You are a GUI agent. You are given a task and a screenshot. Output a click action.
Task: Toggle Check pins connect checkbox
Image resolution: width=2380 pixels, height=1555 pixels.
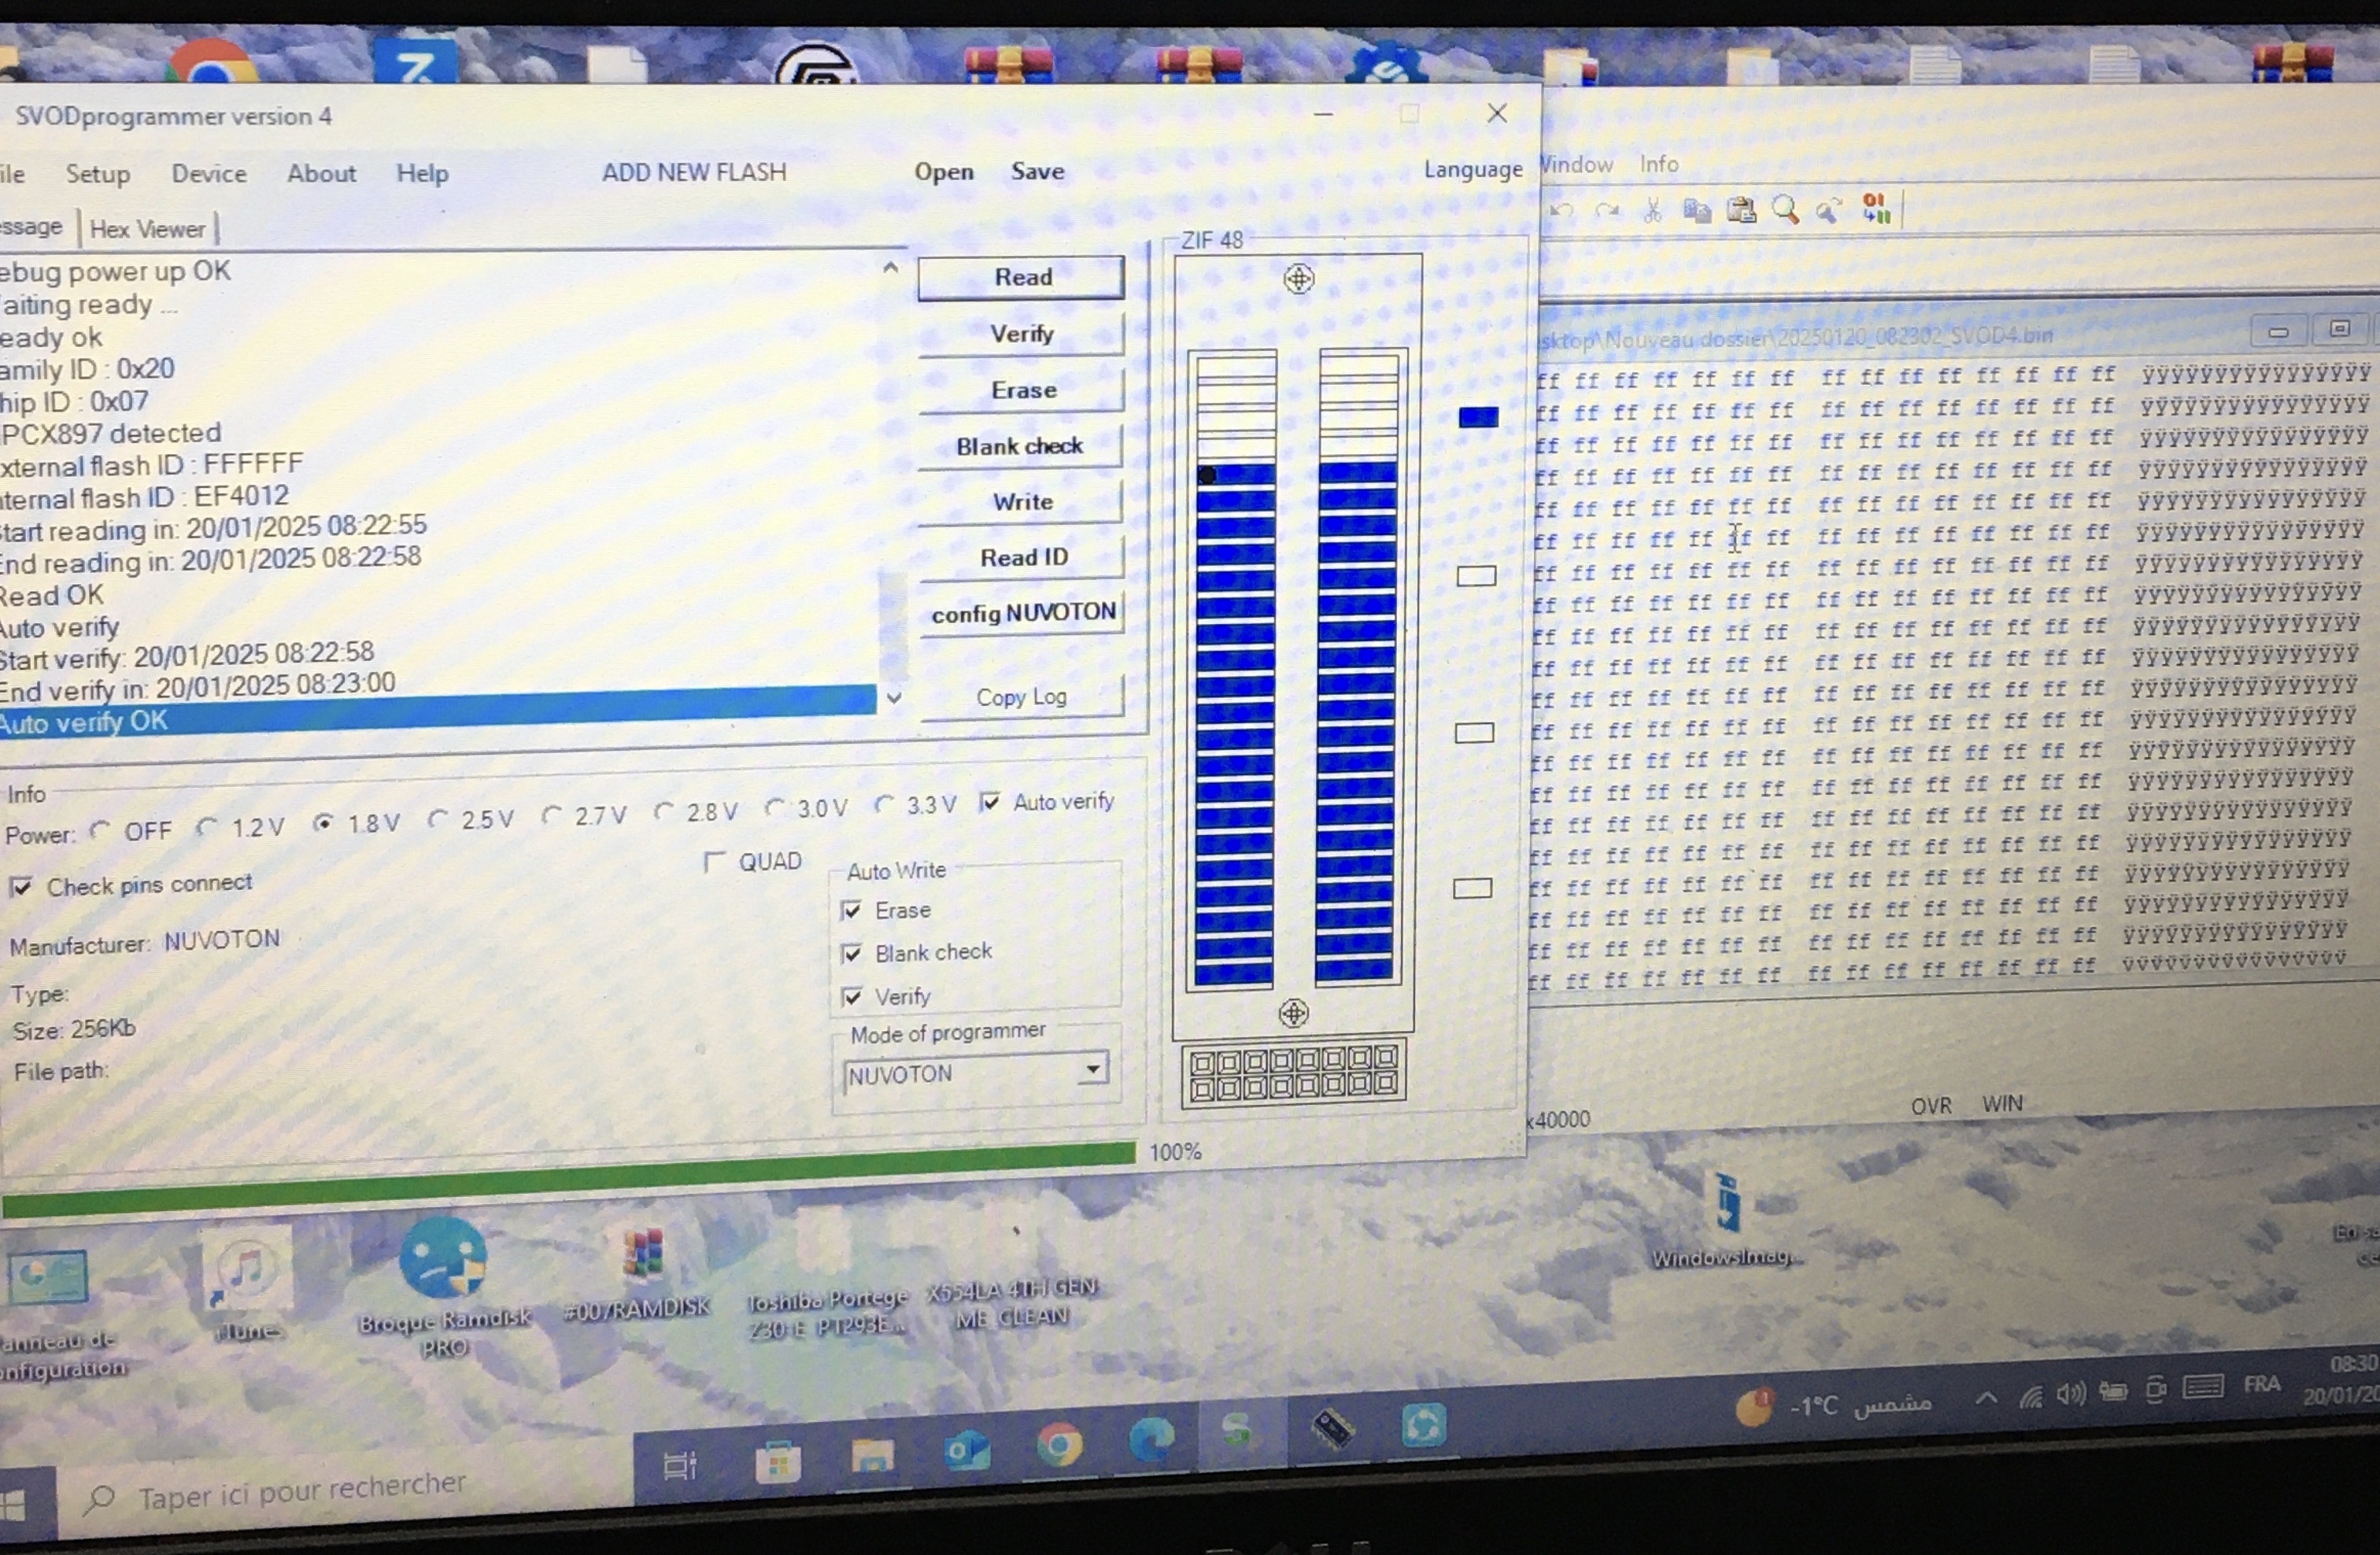pos(21,887)
